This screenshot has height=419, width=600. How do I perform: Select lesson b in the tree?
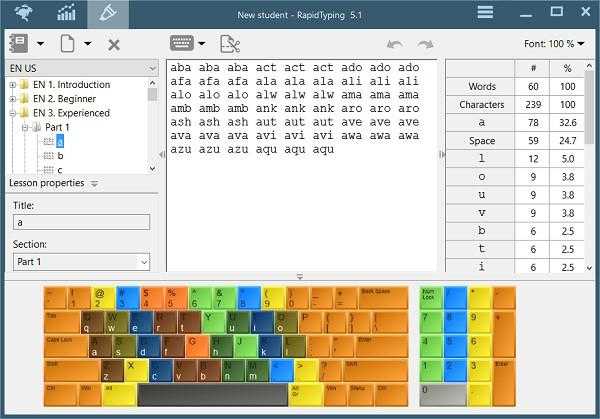click(60, 156)
